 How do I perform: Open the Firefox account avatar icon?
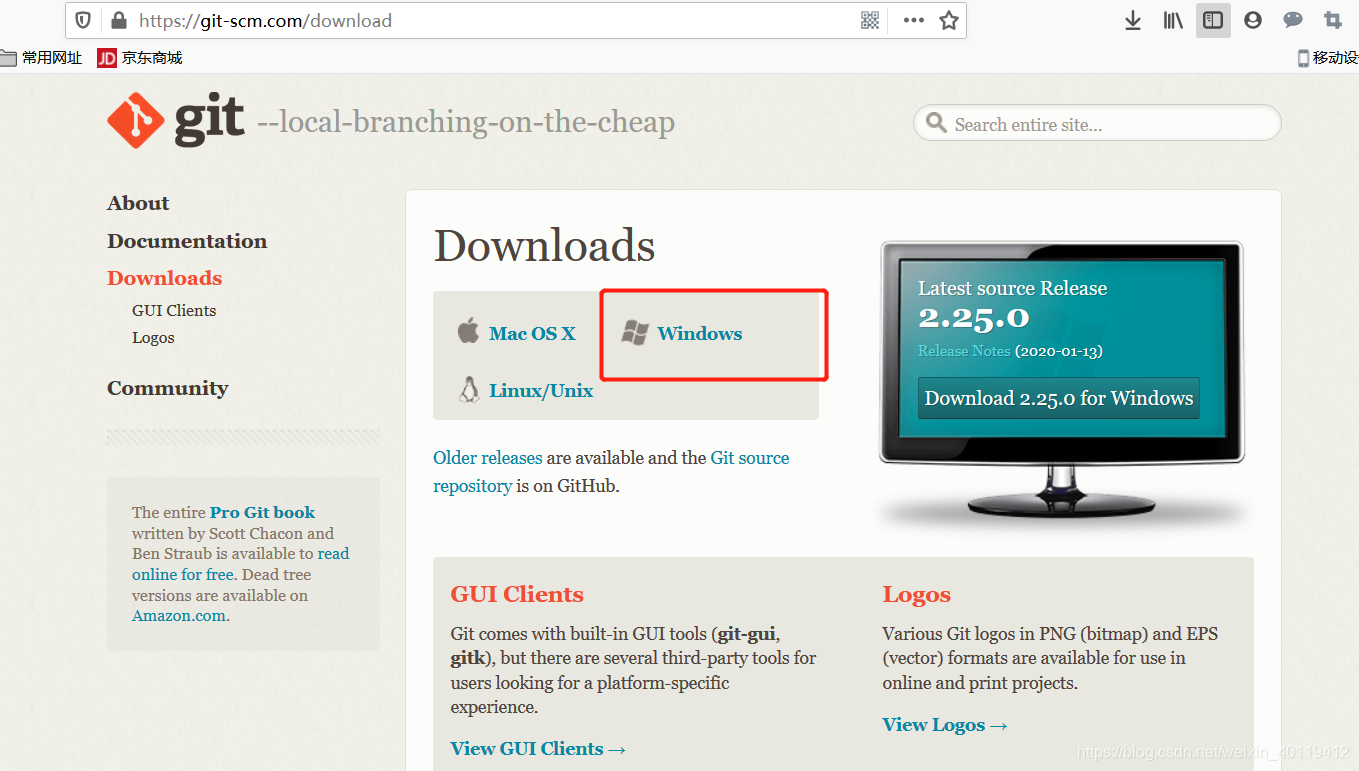point(1253,20)
